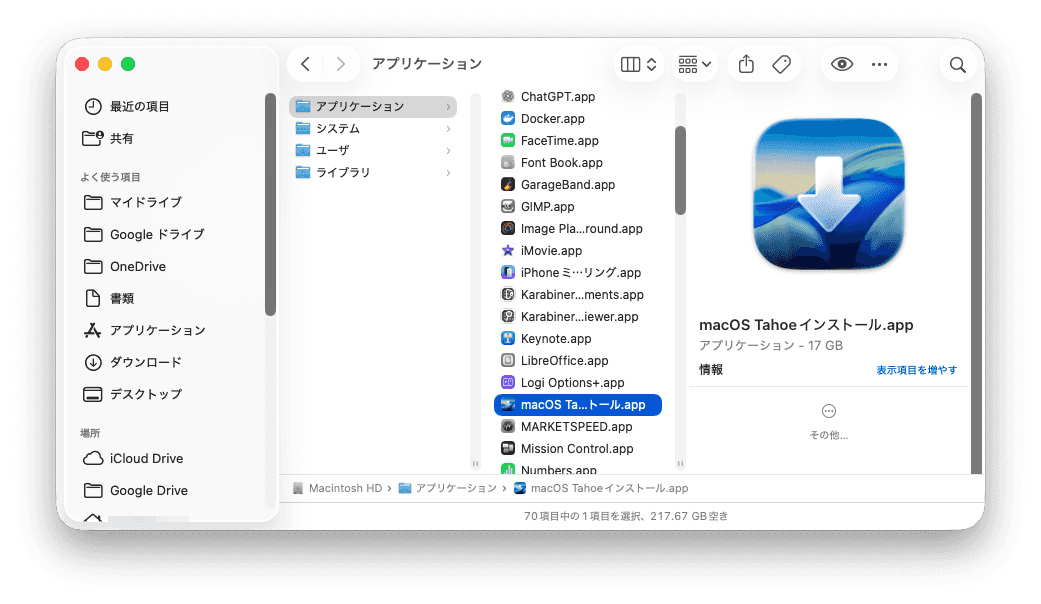Select iCloud Drive in sidebar
This screenshot has height=604, width=1041.
pyautogui.click(x=146, y=458)
